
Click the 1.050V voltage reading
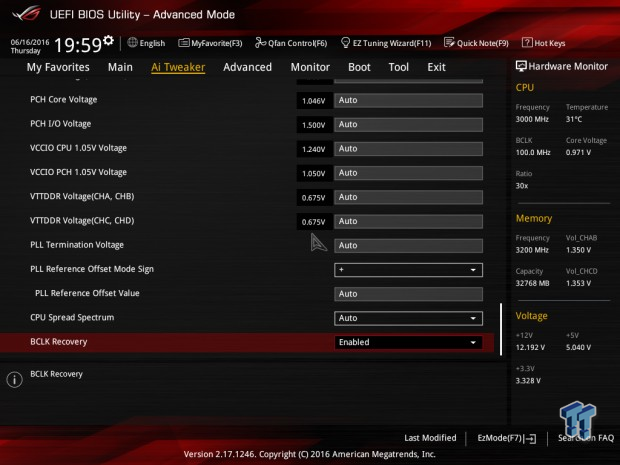(x=314, y=173)
